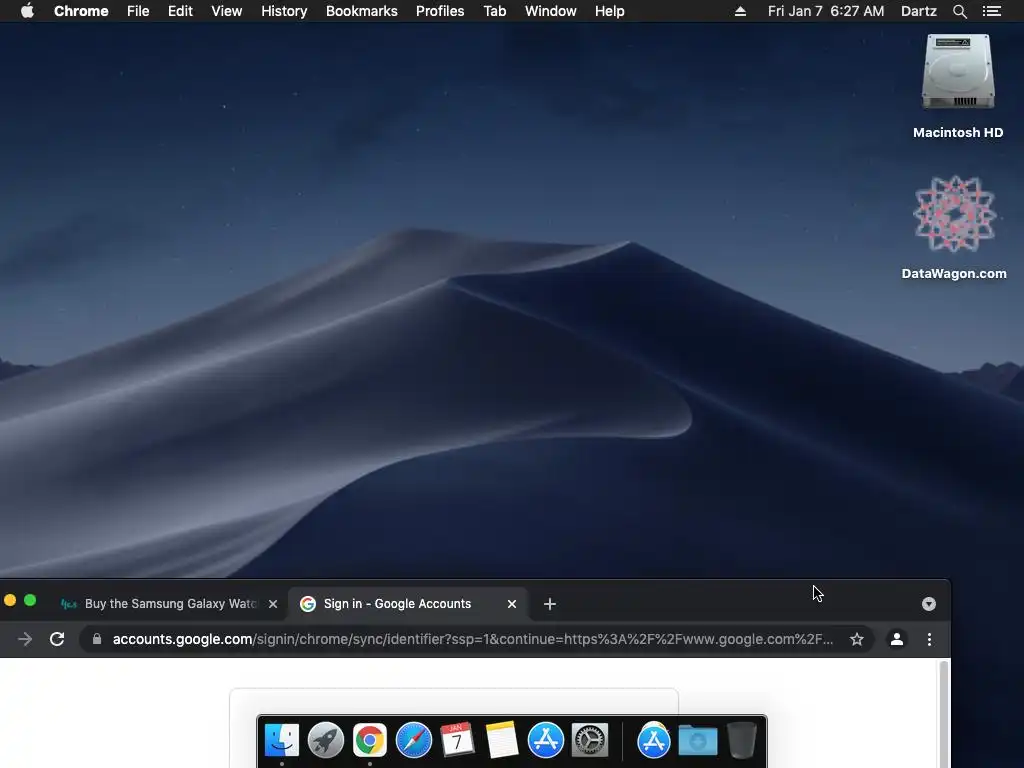Open the Bookmarks menu
Screen dimensions: 1024x768
pyautogui.click(x=362, y=11)
